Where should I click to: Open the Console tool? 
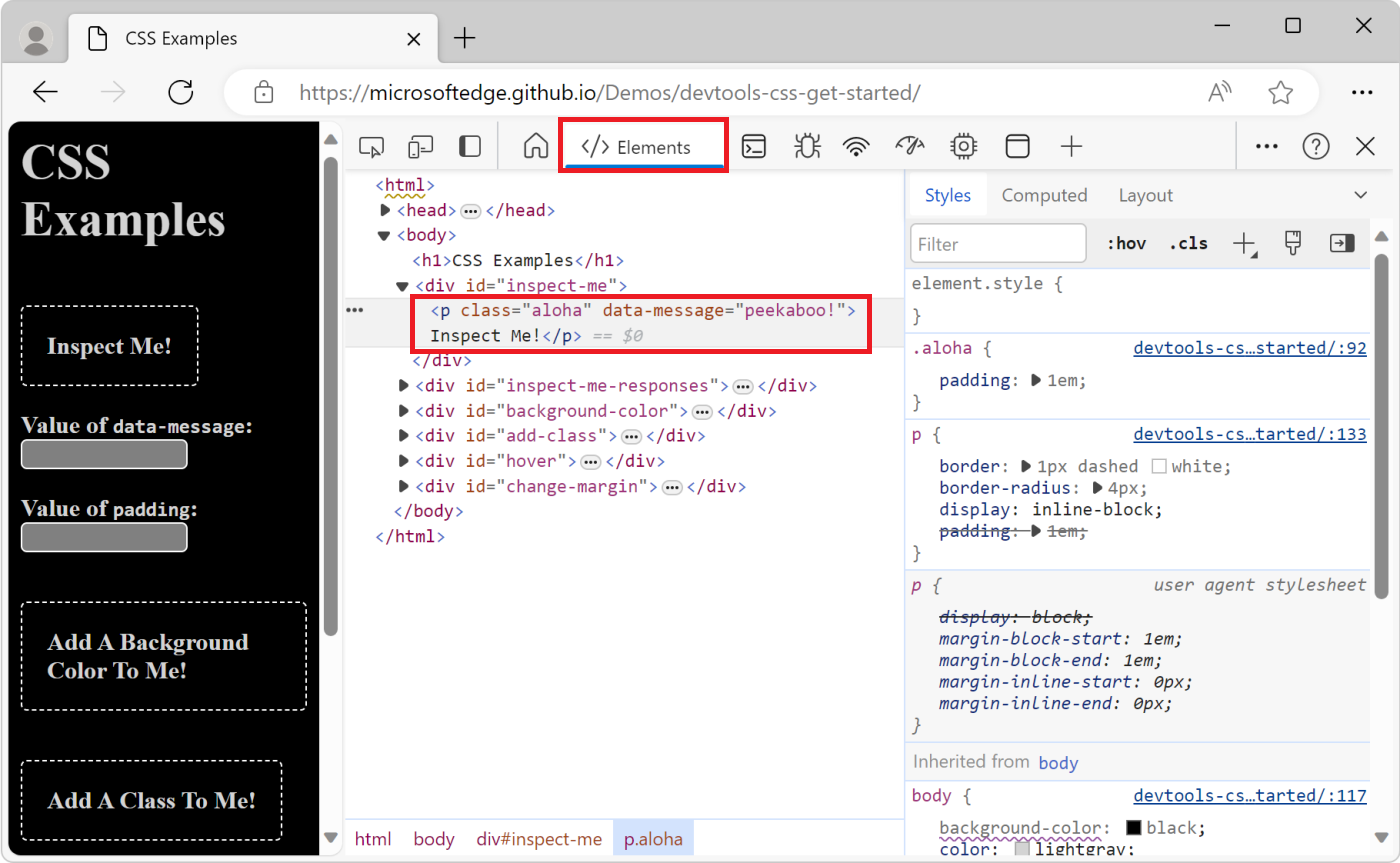[754, 146]
